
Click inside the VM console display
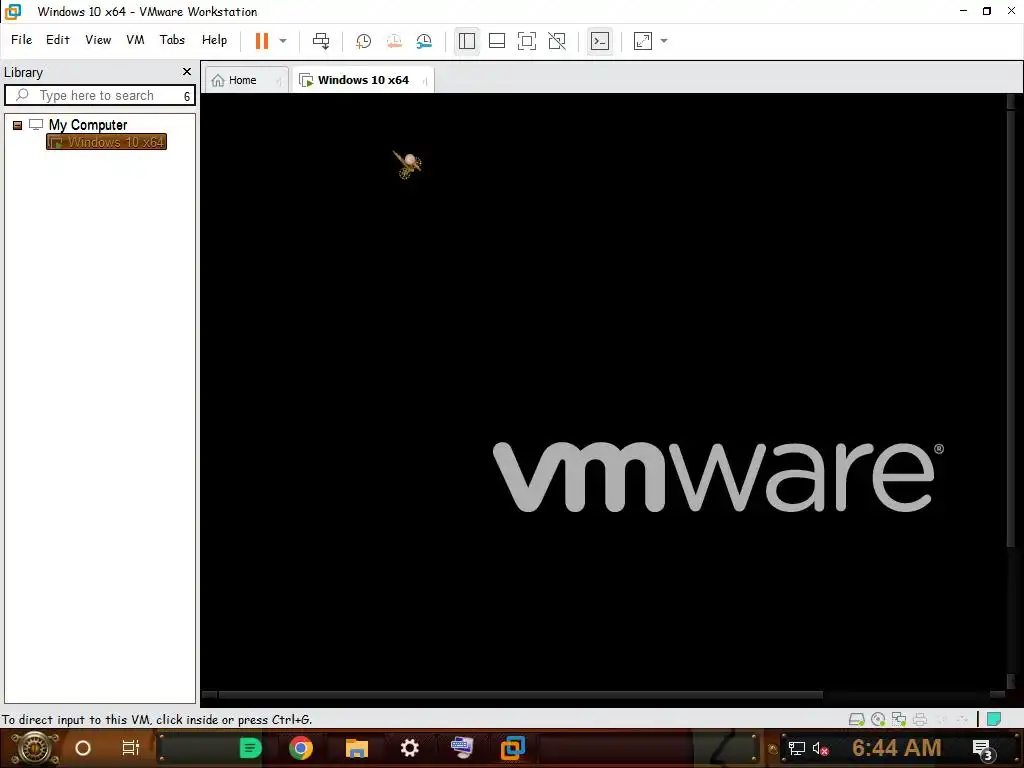point(603,391)
